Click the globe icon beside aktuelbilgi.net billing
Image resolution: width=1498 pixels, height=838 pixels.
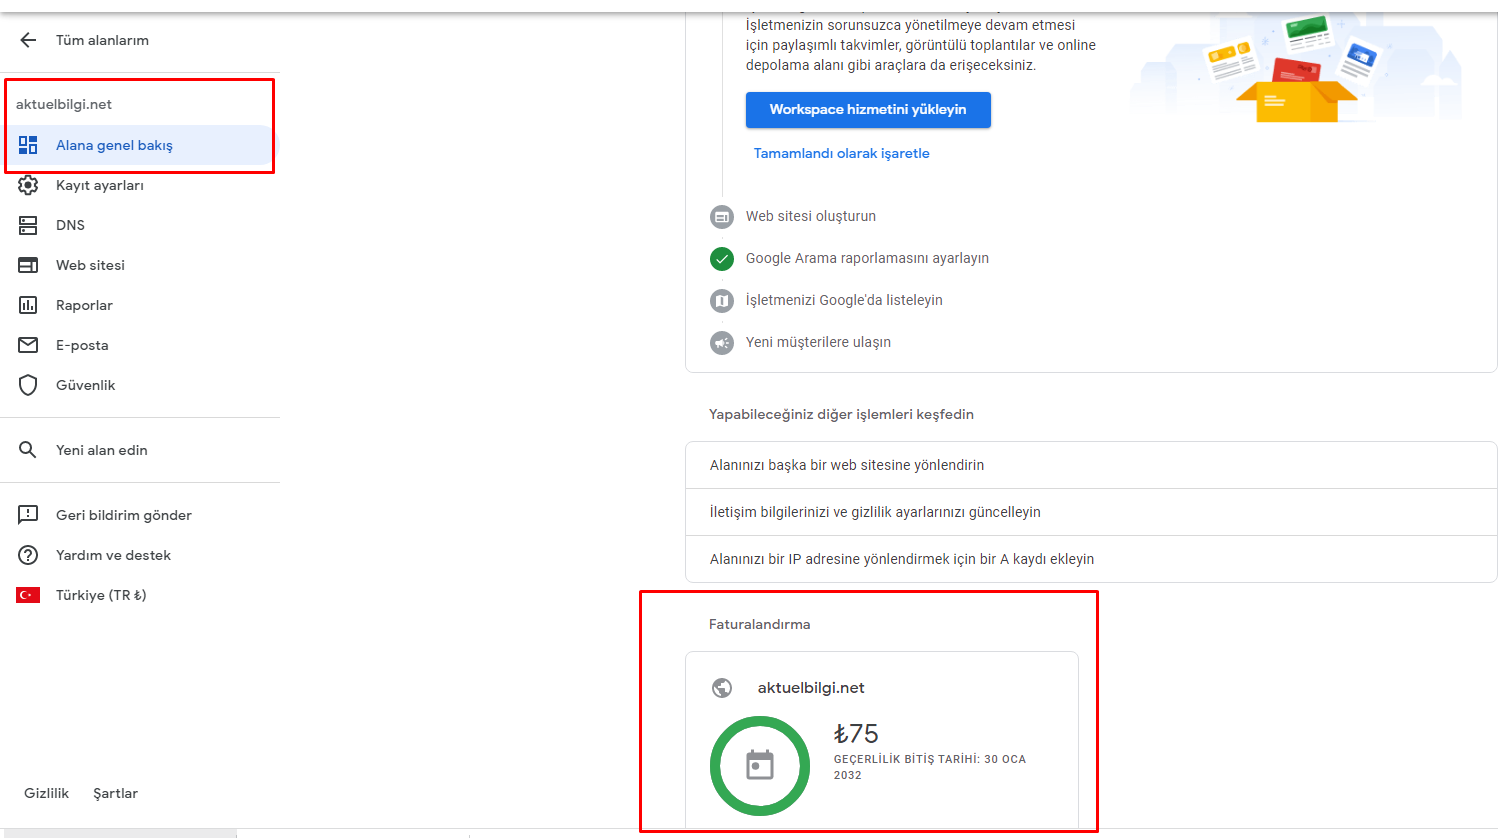click(722, 688)
